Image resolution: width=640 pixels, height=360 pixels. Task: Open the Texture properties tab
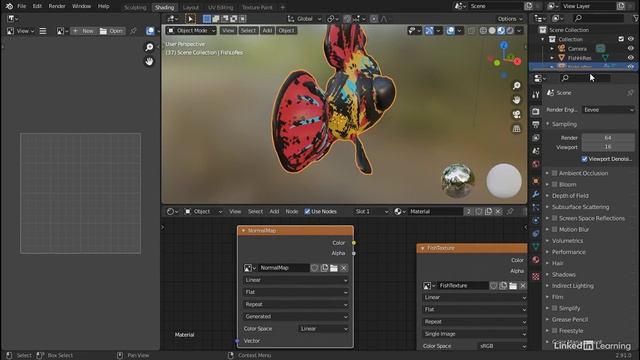(536, 276)
